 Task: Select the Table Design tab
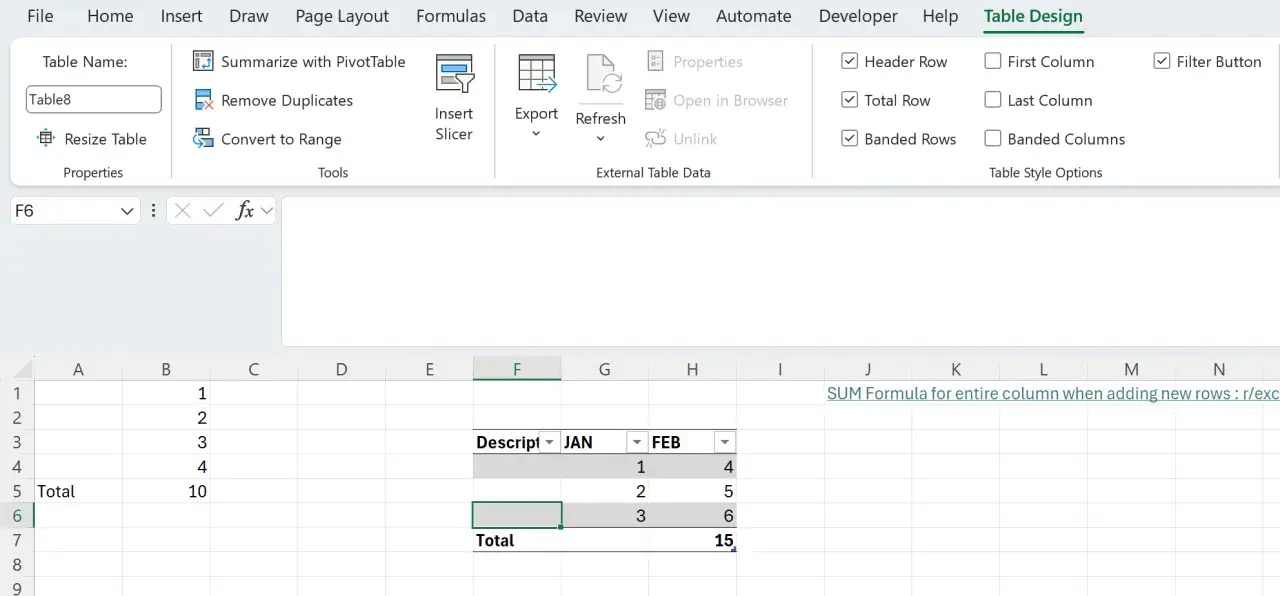pyautogui.click(x=1033, y=16)
